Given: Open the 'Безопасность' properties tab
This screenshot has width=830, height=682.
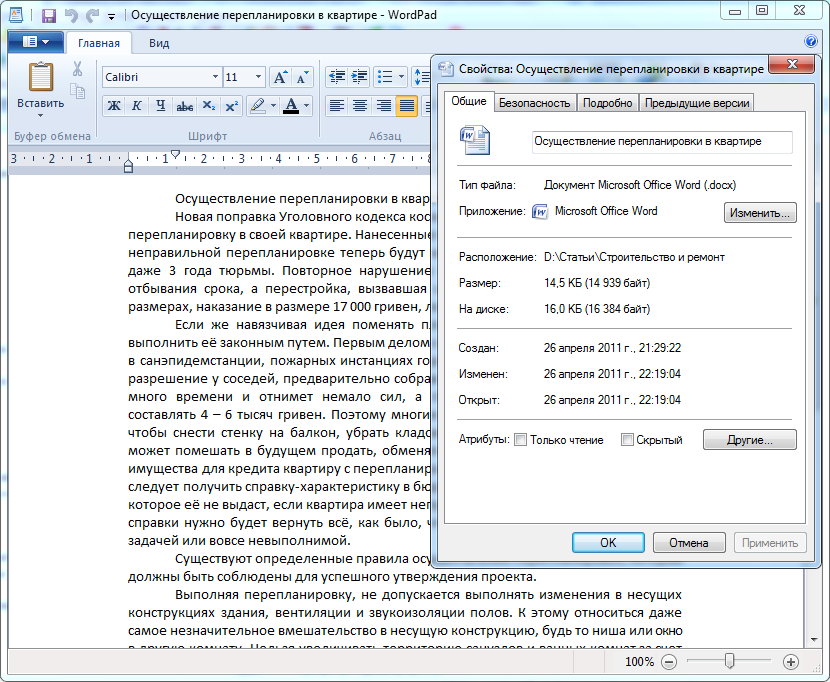Looking at the screenshot, I should [x=534, y=103].
